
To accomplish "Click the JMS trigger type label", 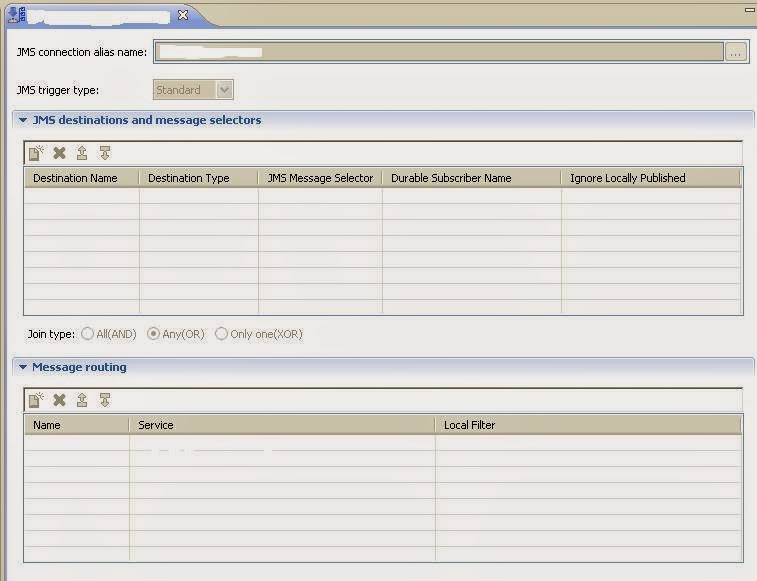I will (x=57, y=90).
